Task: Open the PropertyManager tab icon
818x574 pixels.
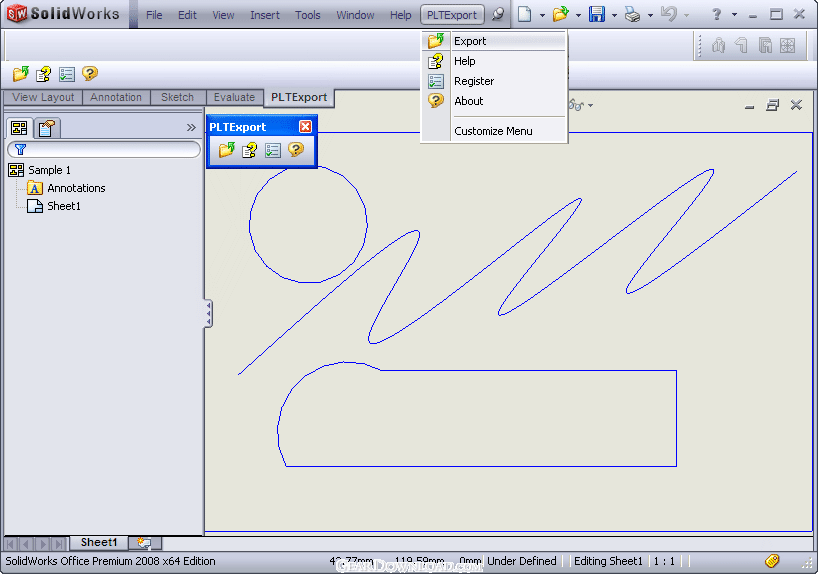Action: pyautogui.click(x=47, y=128)
